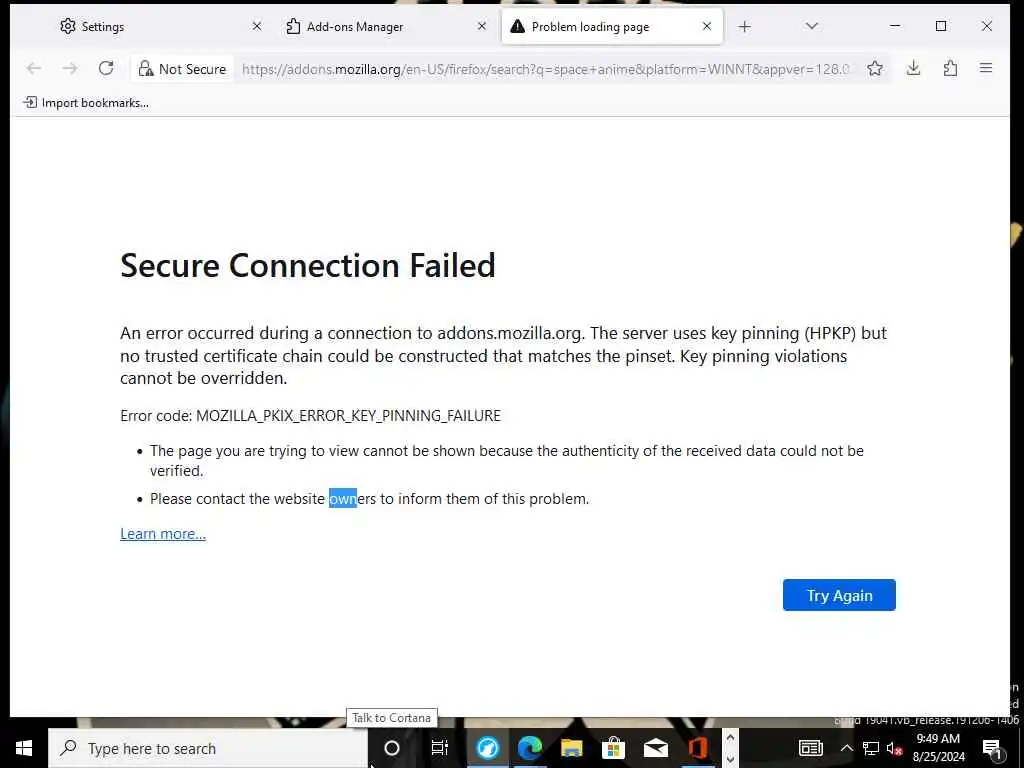Switch to the Settings tab
The image size is (1024, 768).
pos(150,27)
